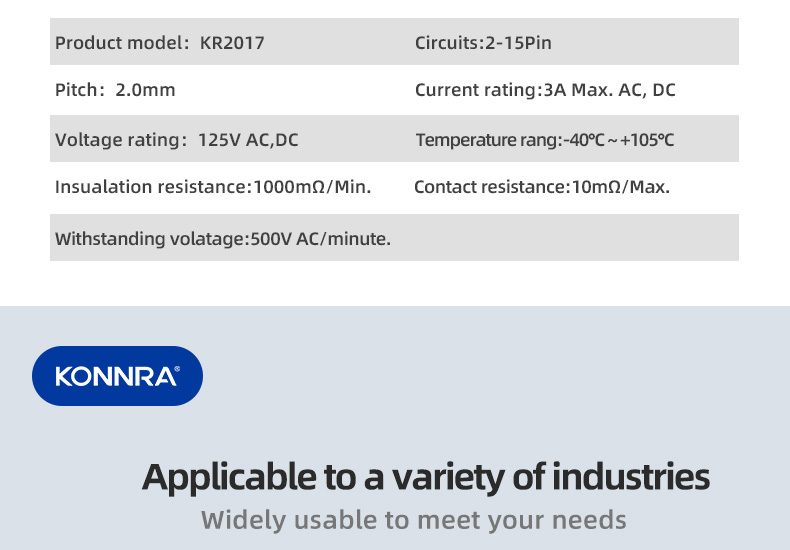Click the Circuits 2-15Pin specification
Screen dimensions: 790x550
483,43
